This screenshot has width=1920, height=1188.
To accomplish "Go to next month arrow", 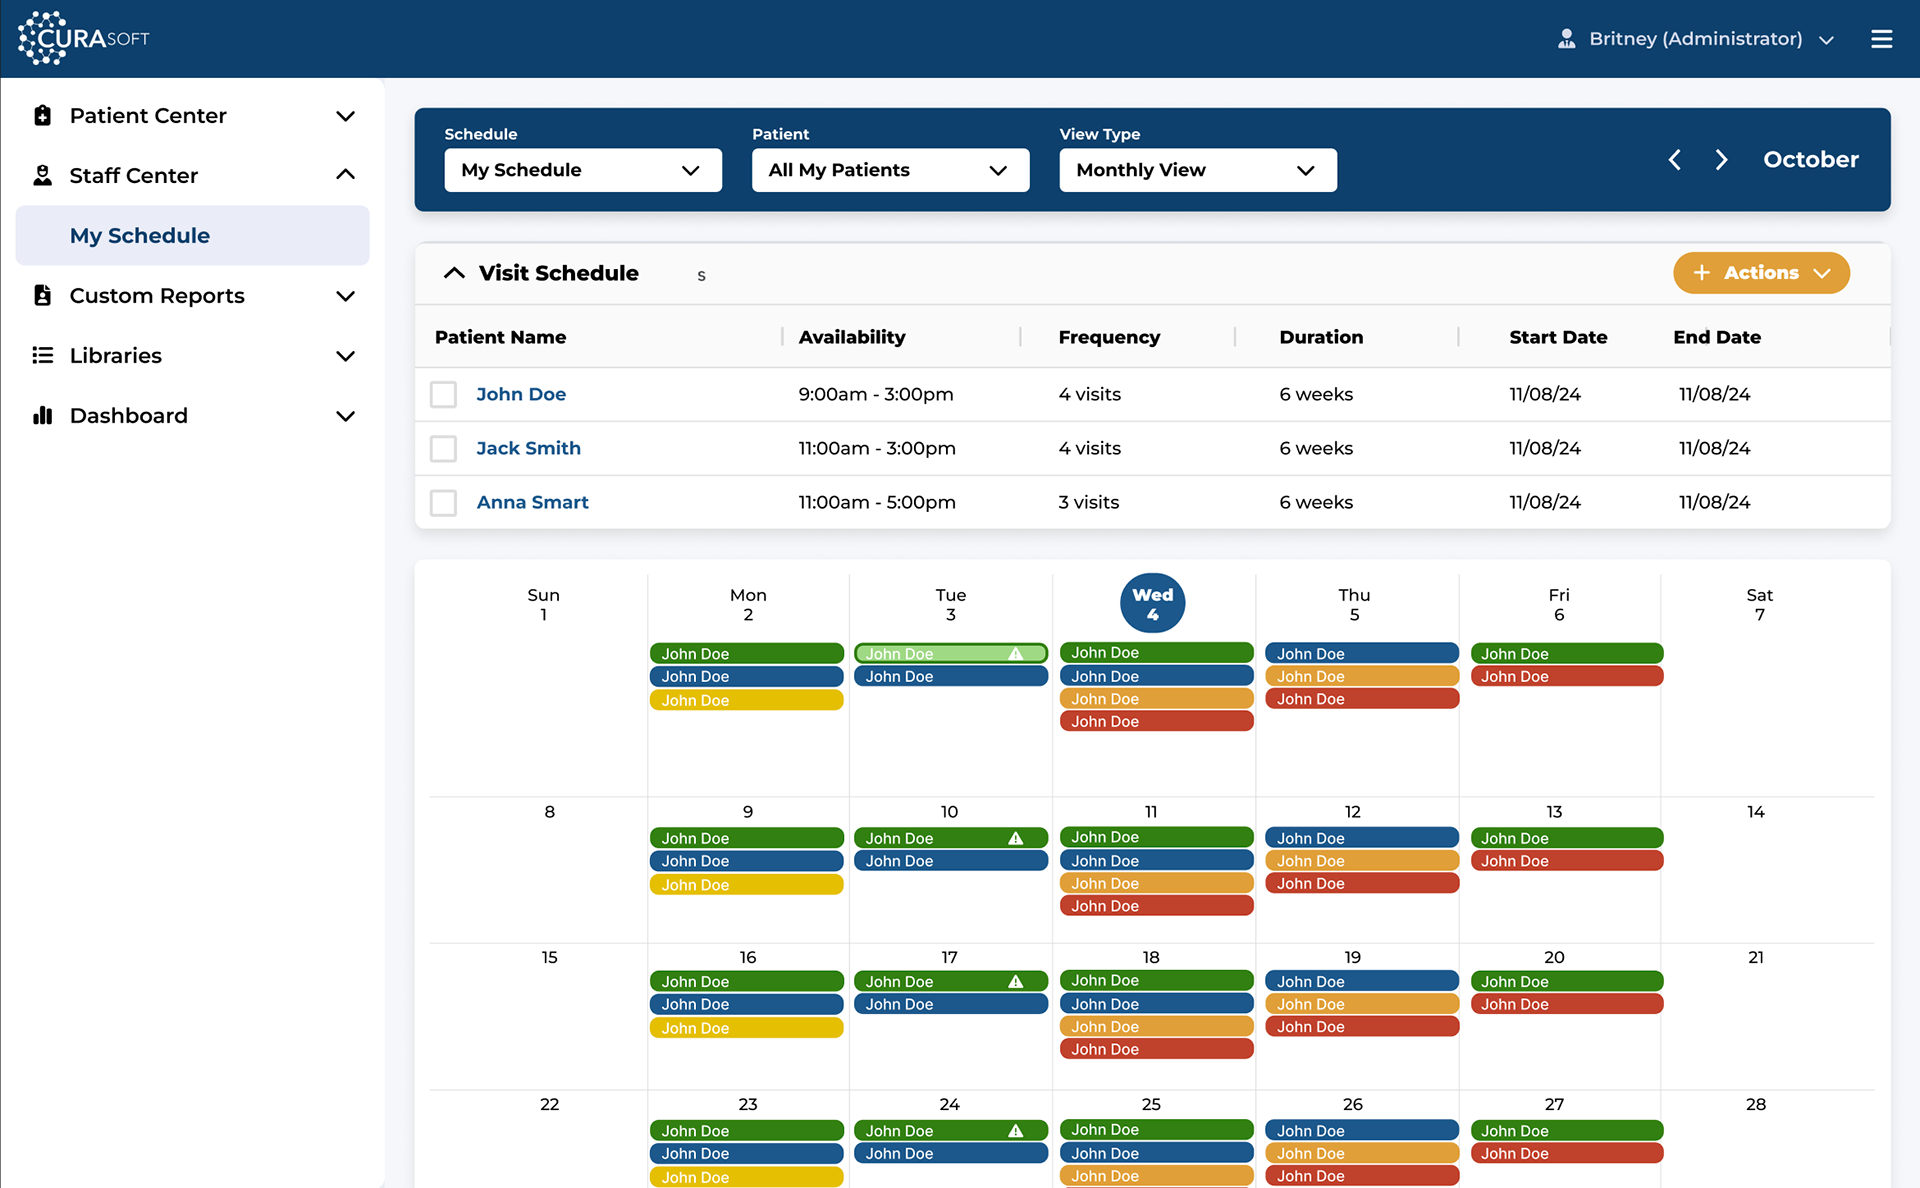I will tap(1721, 160).
